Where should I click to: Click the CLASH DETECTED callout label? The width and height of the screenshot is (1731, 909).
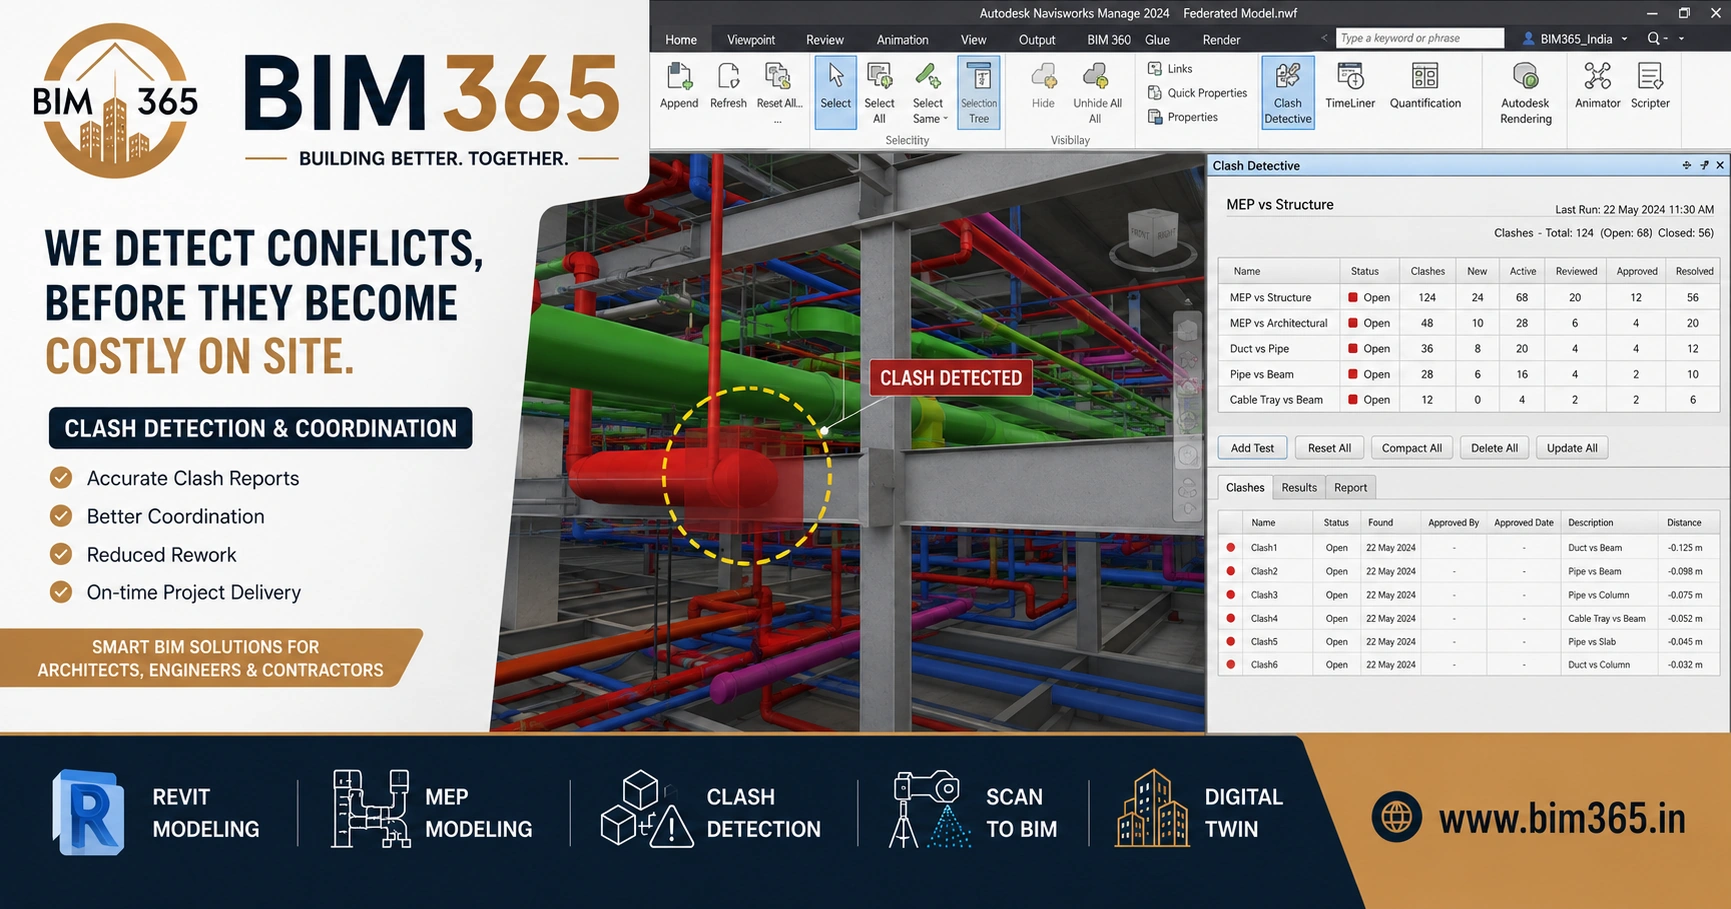pyautogui.click(x=951, y=378)
